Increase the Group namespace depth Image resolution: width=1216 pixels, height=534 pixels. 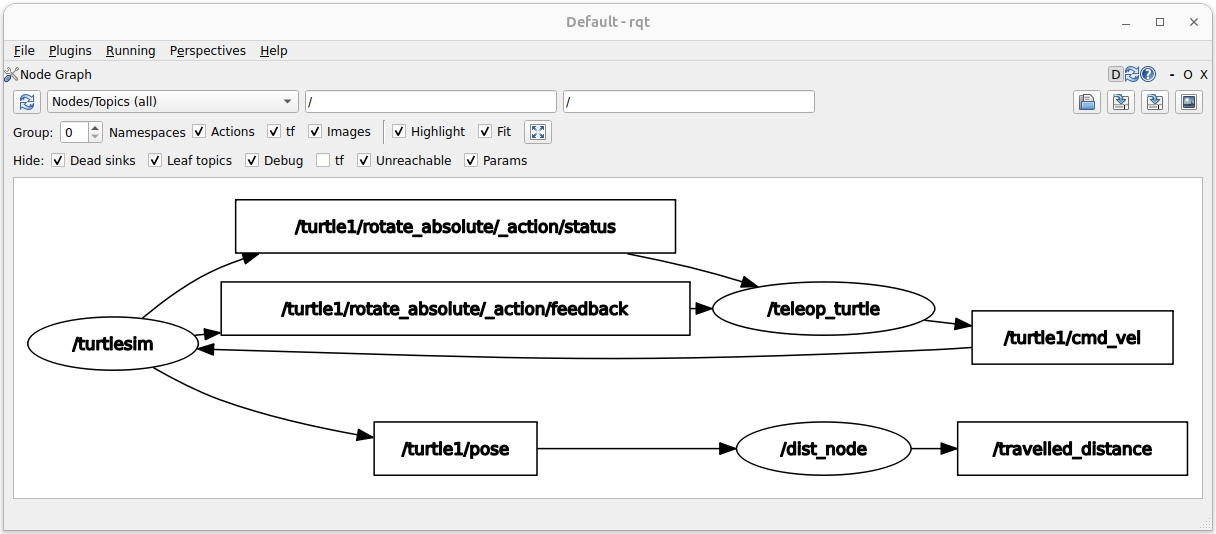coord(95,127)
